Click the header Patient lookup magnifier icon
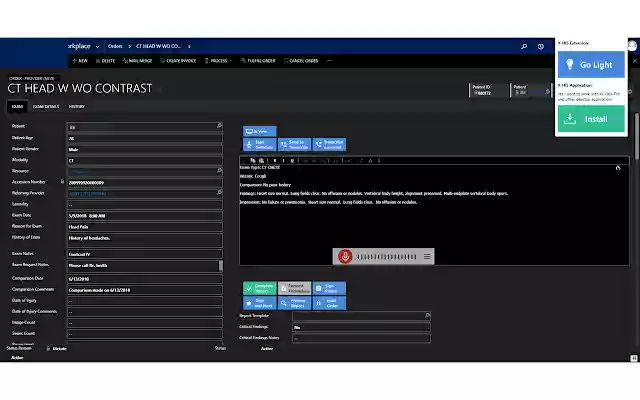Screen dimensions: 640x400 point(547,92)
